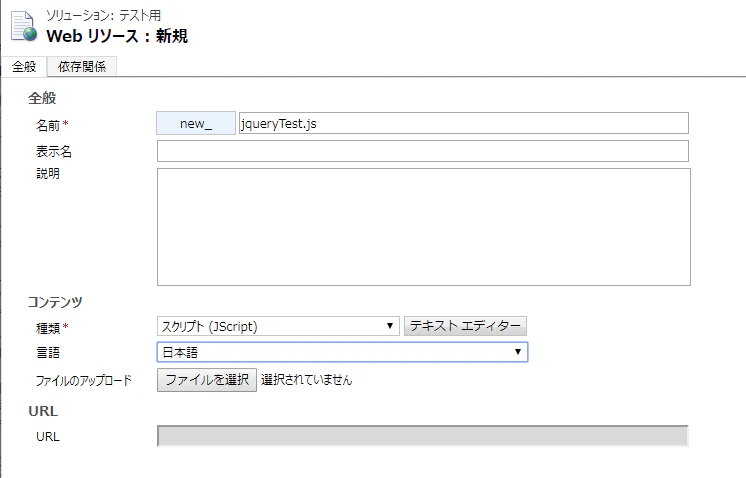The width and height of the screenshot is (746, 478).
Task: Click the コンテンツ section heading
Action: pyautogui.click(x=55, y=302)
